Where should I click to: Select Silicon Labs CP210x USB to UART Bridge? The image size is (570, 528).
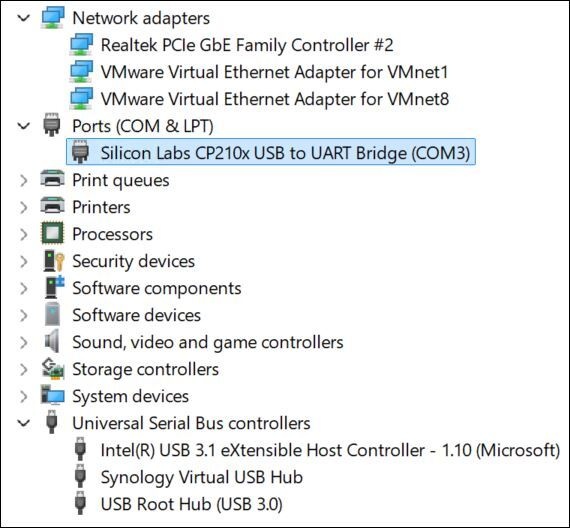[x=271, y=152]
